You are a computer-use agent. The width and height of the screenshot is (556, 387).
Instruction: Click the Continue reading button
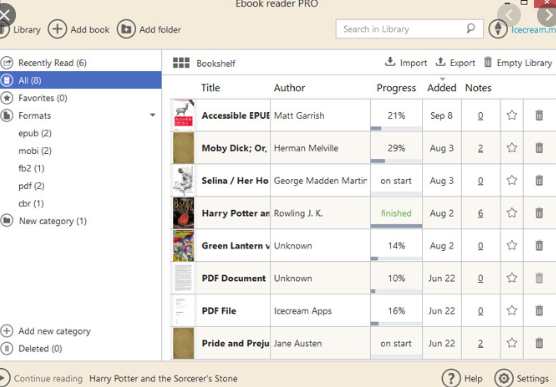(41, 378)
